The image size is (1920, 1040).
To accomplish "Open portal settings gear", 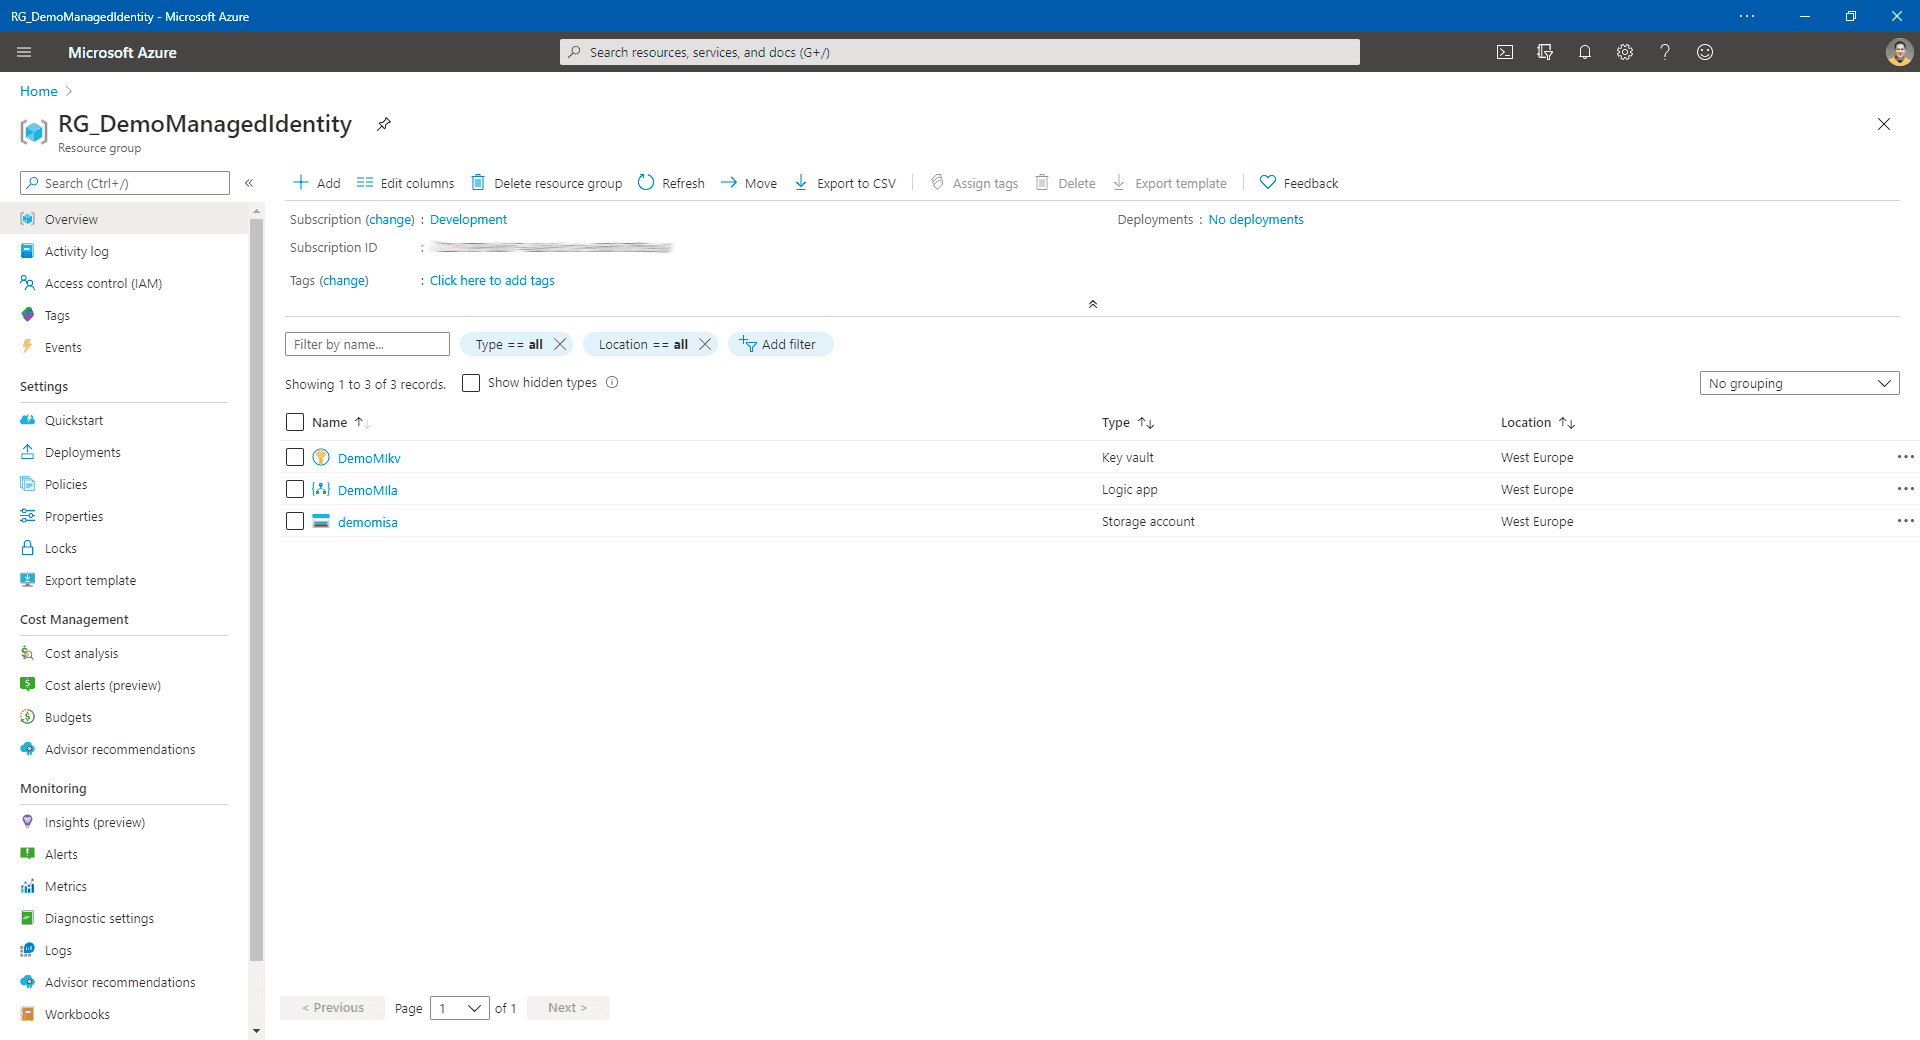I will (x=1625, y=52).
